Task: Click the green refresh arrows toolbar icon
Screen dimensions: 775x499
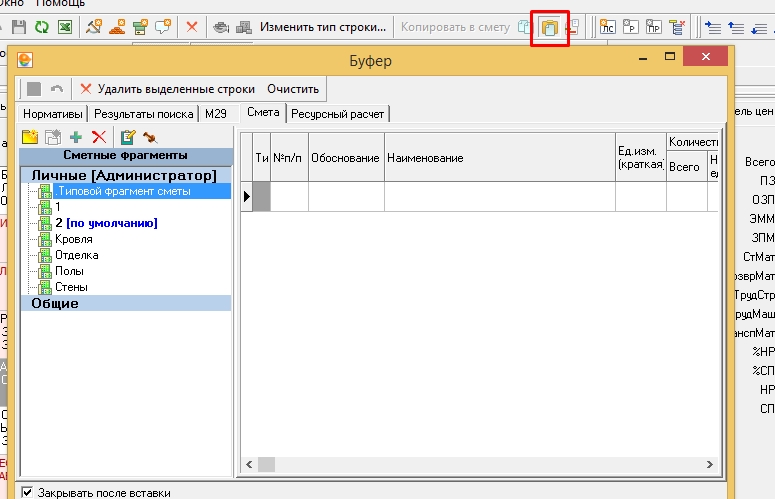Action: coord(41,28)
